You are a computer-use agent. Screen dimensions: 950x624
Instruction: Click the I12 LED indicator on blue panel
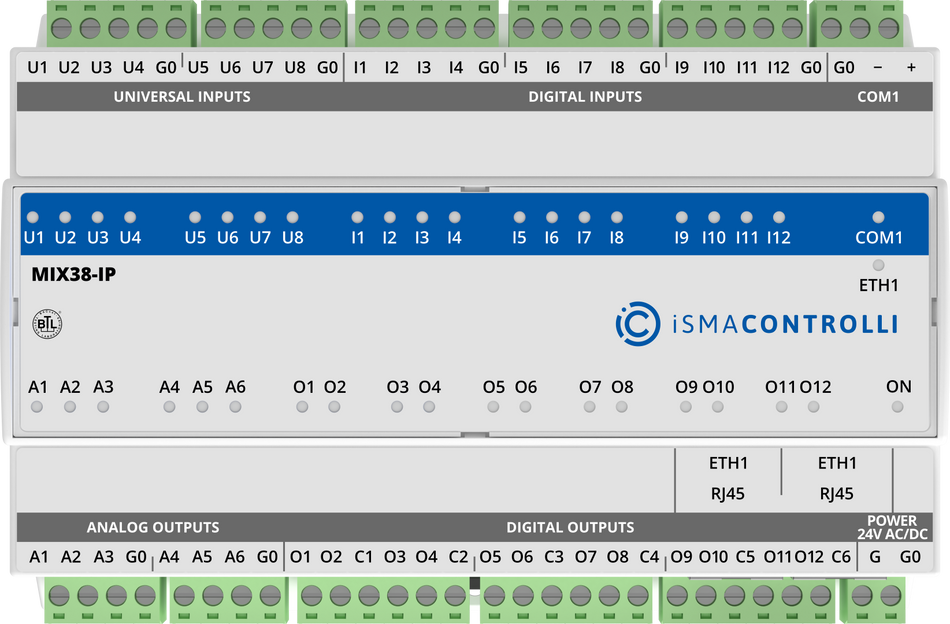(x=779, y=217)
